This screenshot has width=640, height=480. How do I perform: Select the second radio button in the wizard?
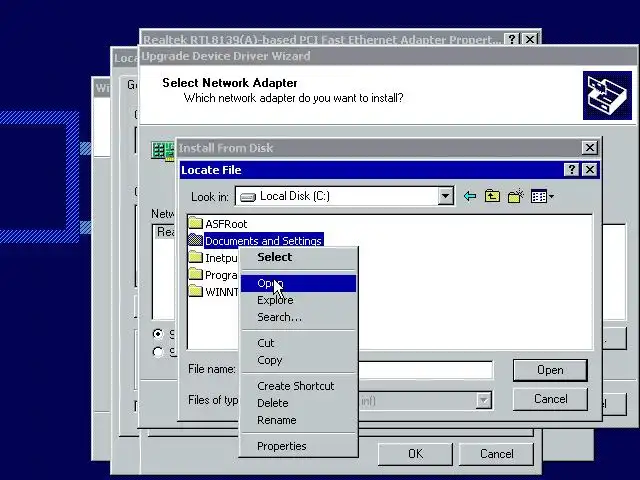[x=158, y=352]
